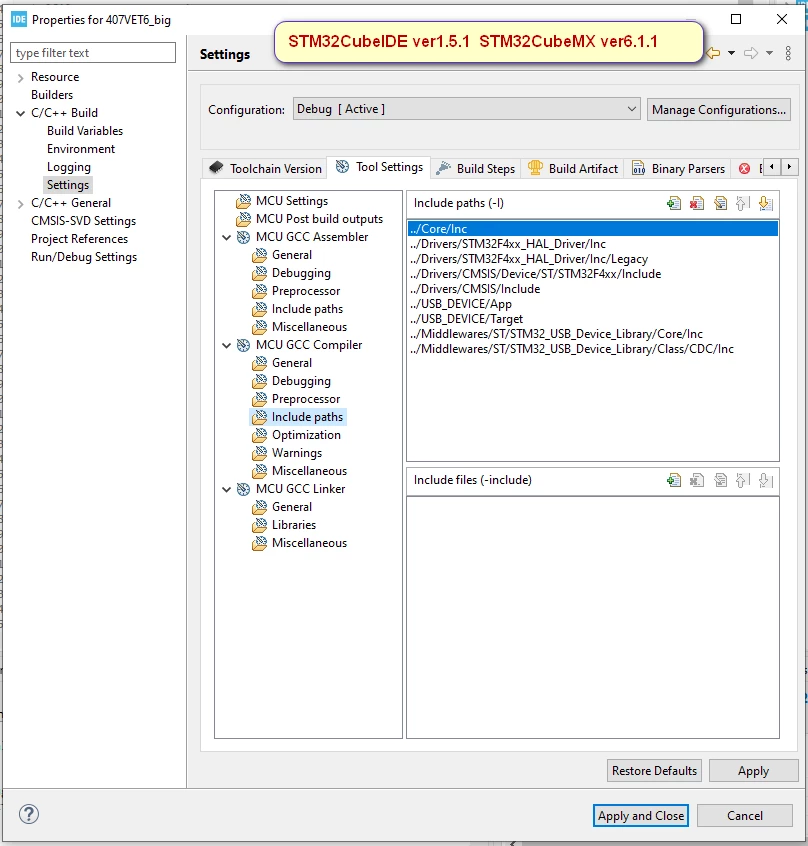Screen dimensions: 808x846
Task: Open CMSIS-SVD Settings page
Action: coord(84,221)
